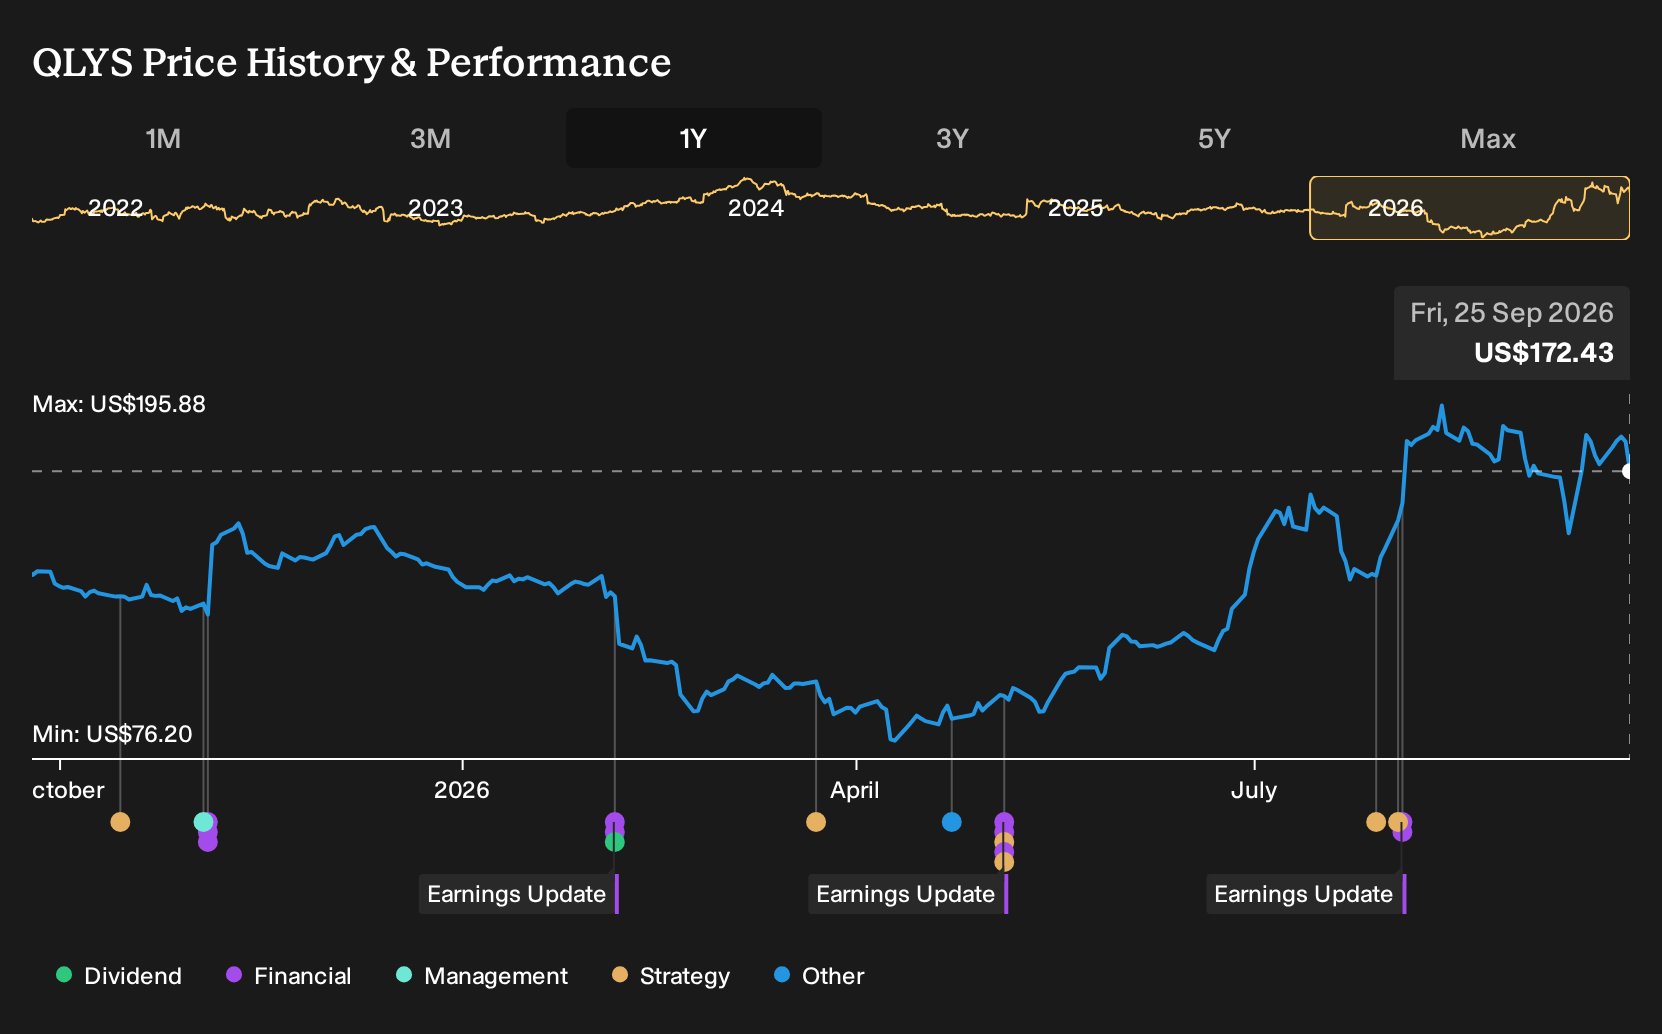
Task: Select the 3M time range tab
Action: coord(430,138)
